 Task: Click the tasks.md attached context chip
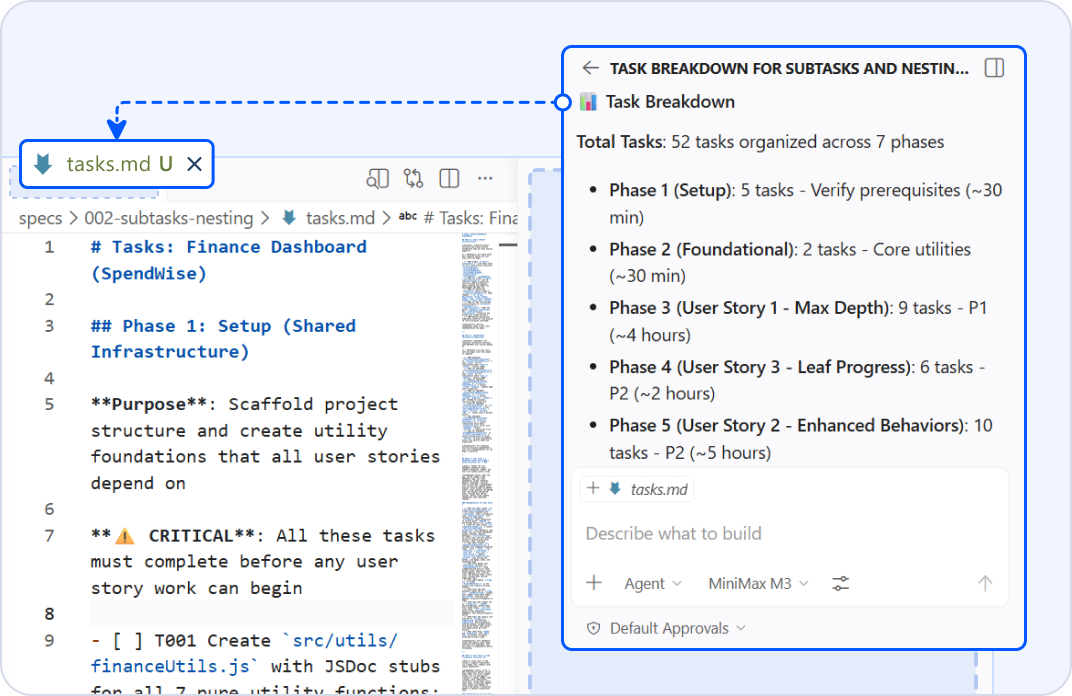tap(637, 490)
